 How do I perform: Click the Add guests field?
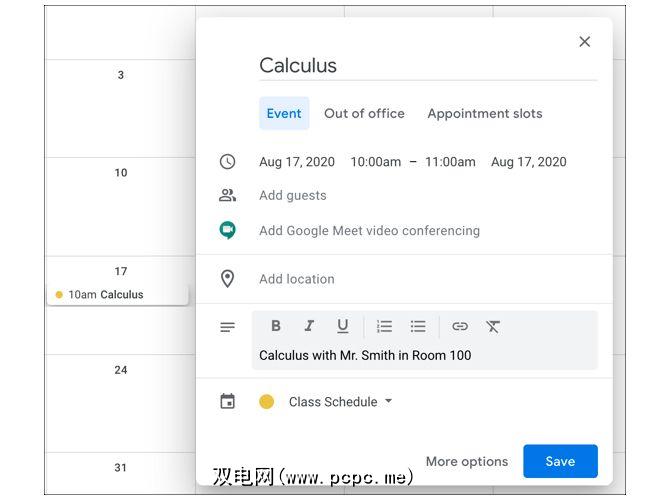pyautogui.click(x=293, y=195)
